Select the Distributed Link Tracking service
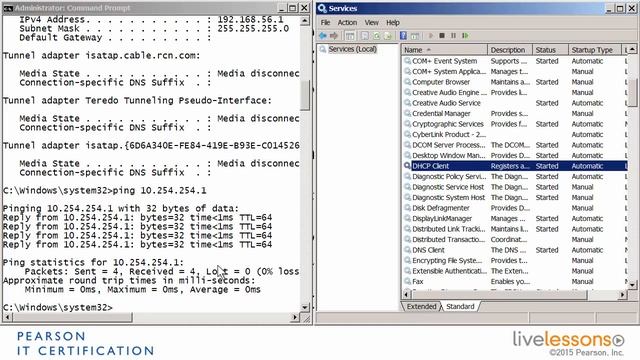 click(515, 229)
